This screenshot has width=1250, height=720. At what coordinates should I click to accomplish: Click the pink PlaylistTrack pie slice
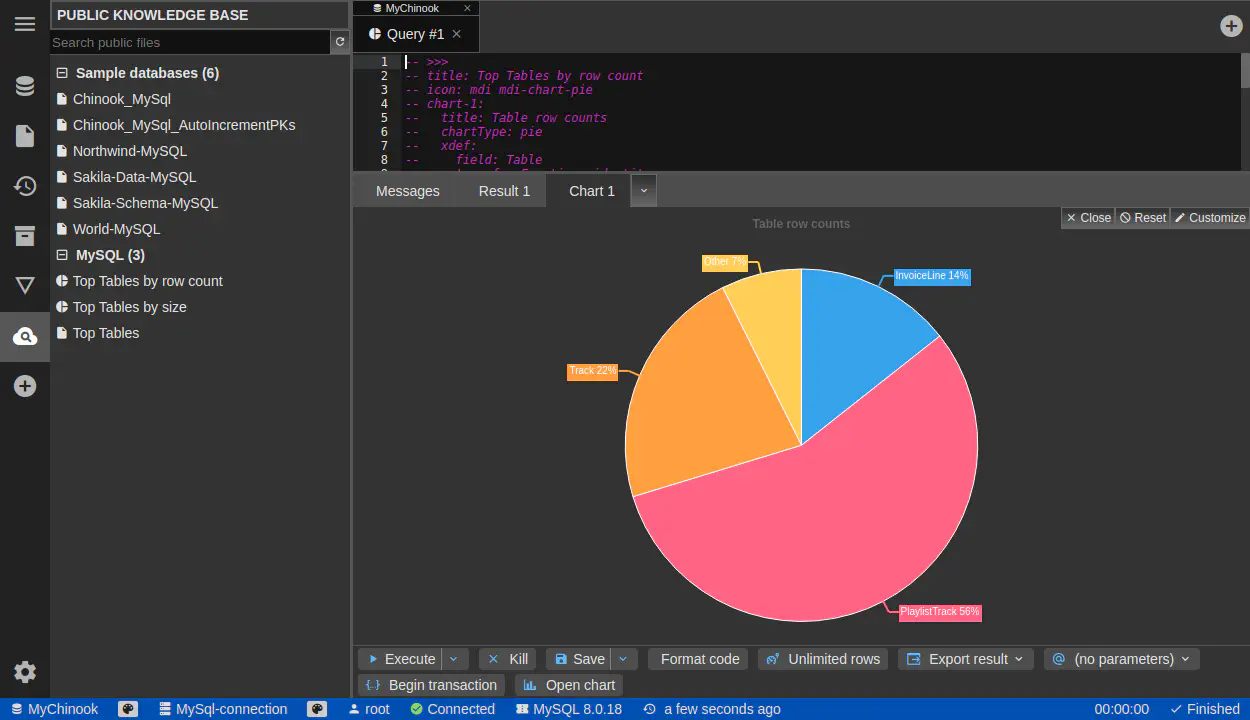830,530
